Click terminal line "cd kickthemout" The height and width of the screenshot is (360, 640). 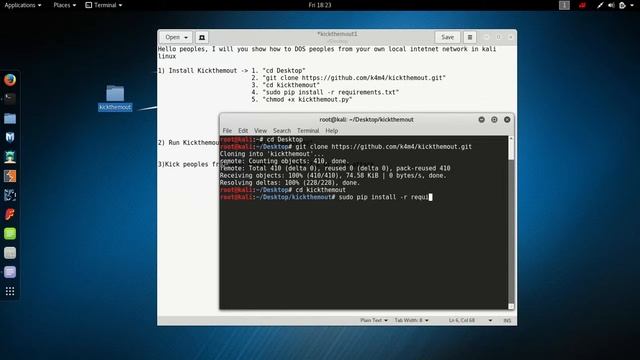point(320,190)
